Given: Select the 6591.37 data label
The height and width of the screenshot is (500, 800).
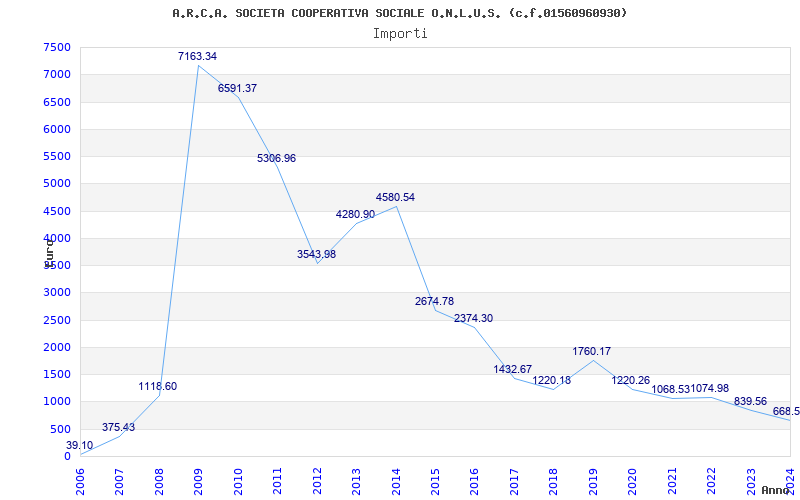Looking at the screenshot, I should pyautogui.click(x=237, y=88).
